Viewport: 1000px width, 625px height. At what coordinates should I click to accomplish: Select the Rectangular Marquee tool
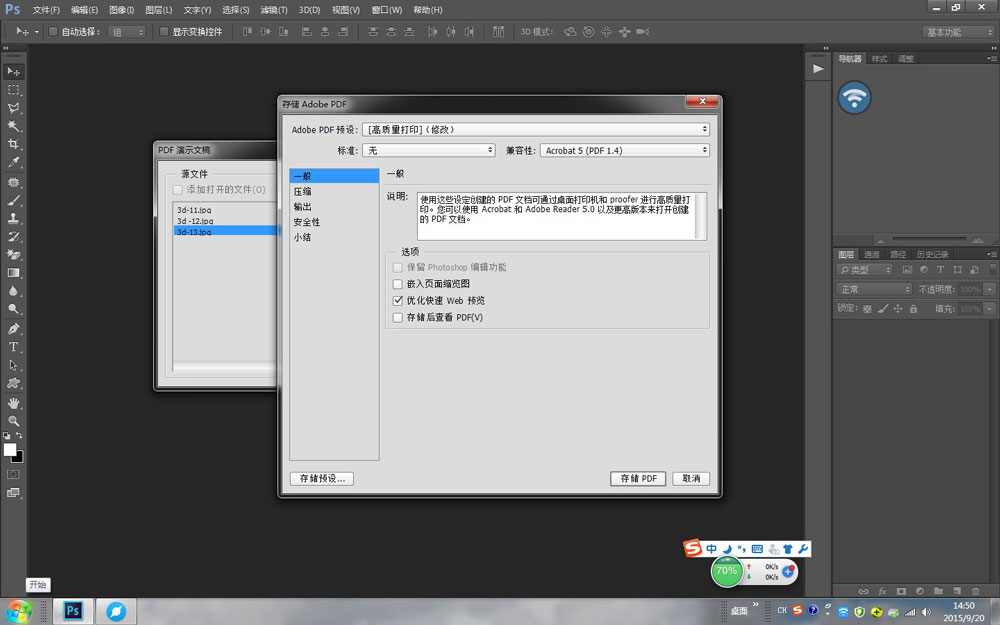pyautogui.click(x=13, y=90)
